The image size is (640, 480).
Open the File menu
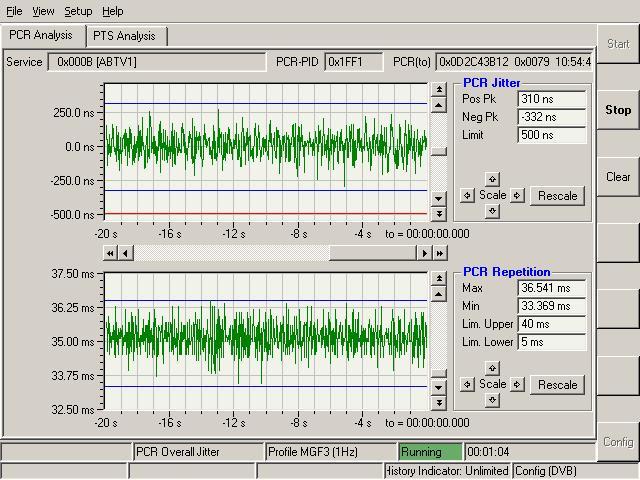point(14,11)
